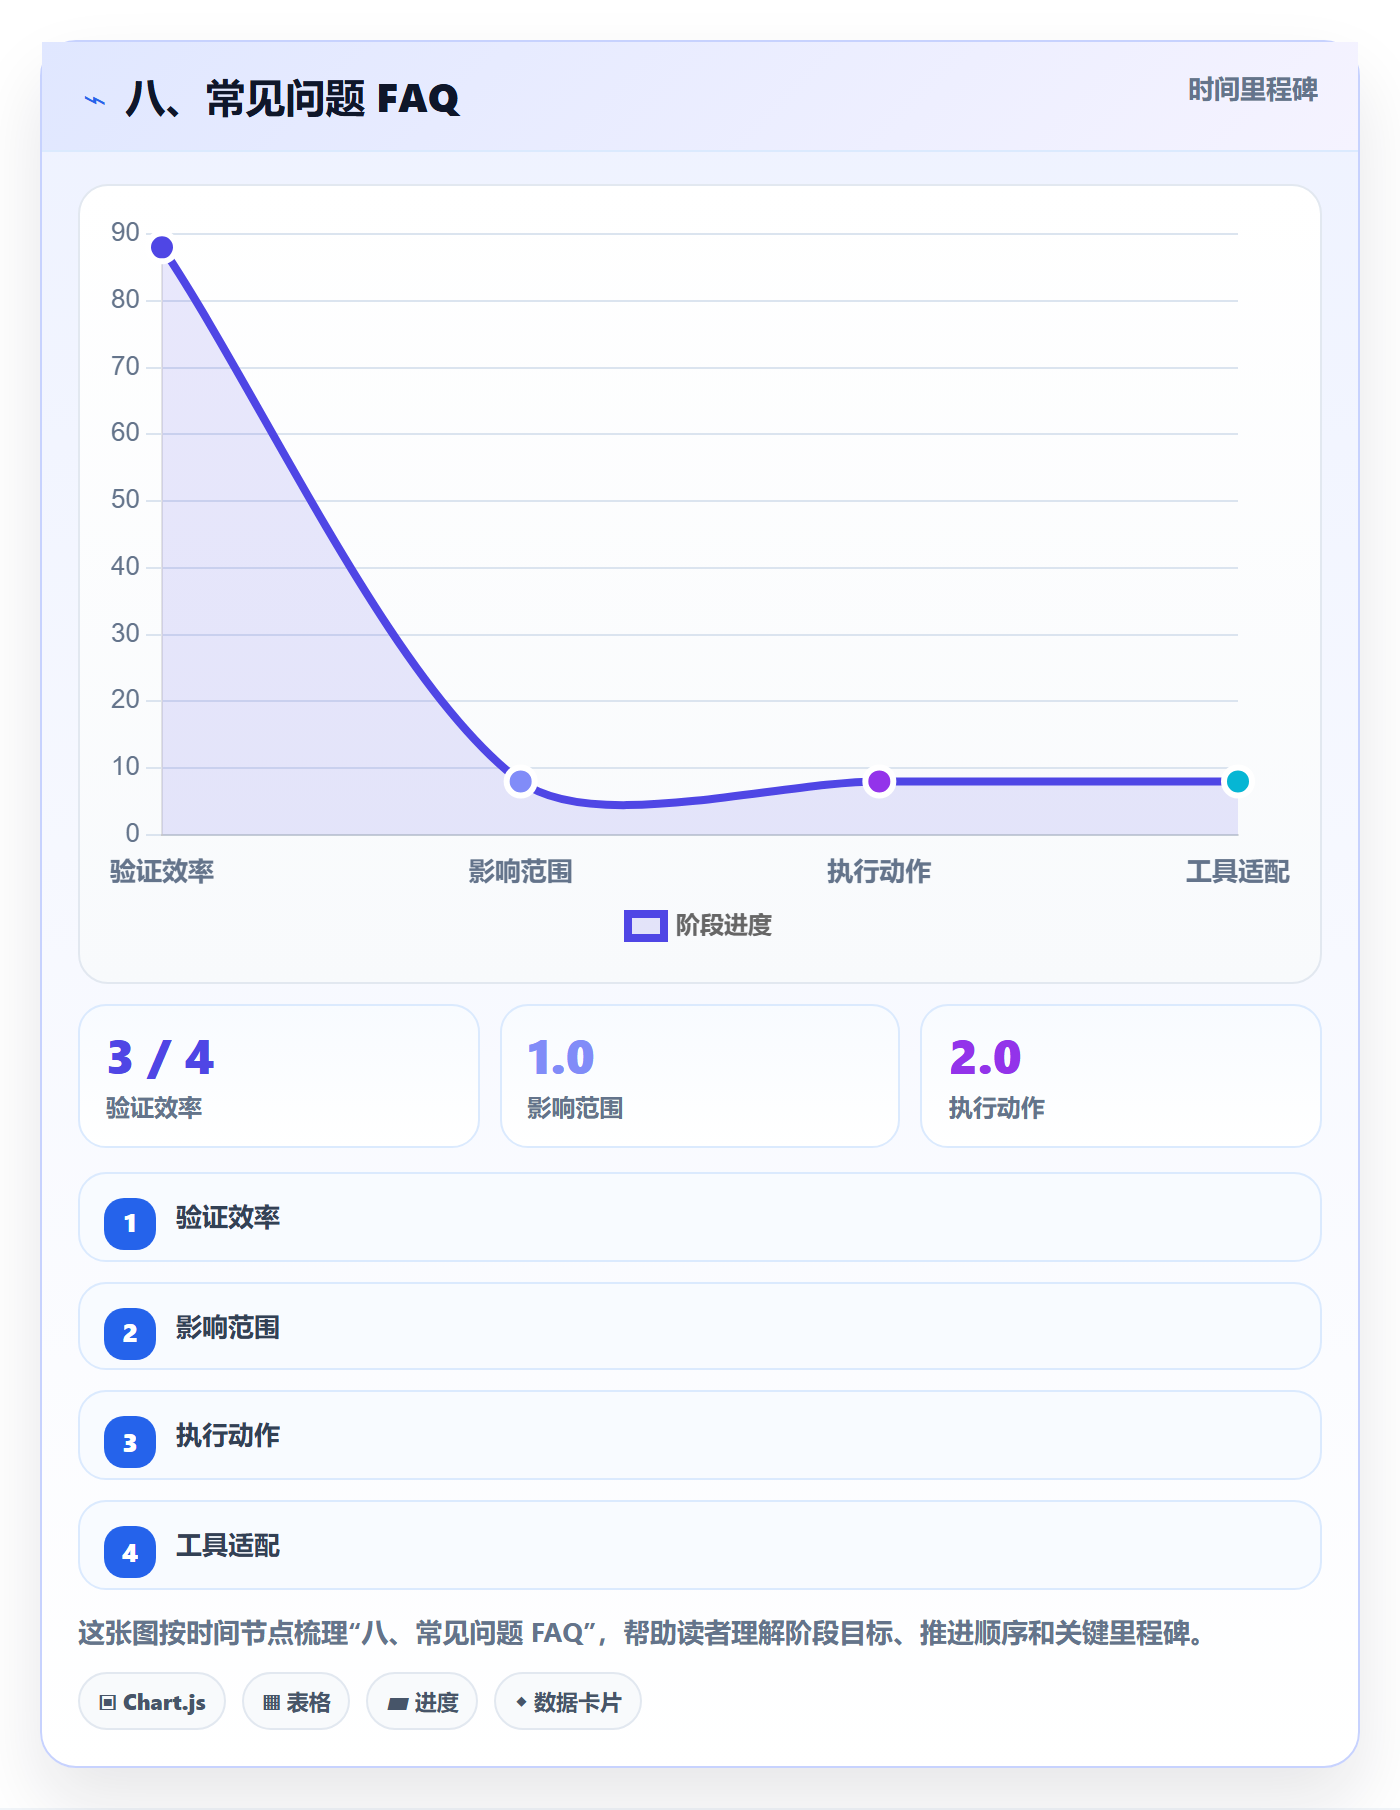The image size is (1400, 1810).
Task: Click the 50 value on the y-axis
Action: point(125,499)
